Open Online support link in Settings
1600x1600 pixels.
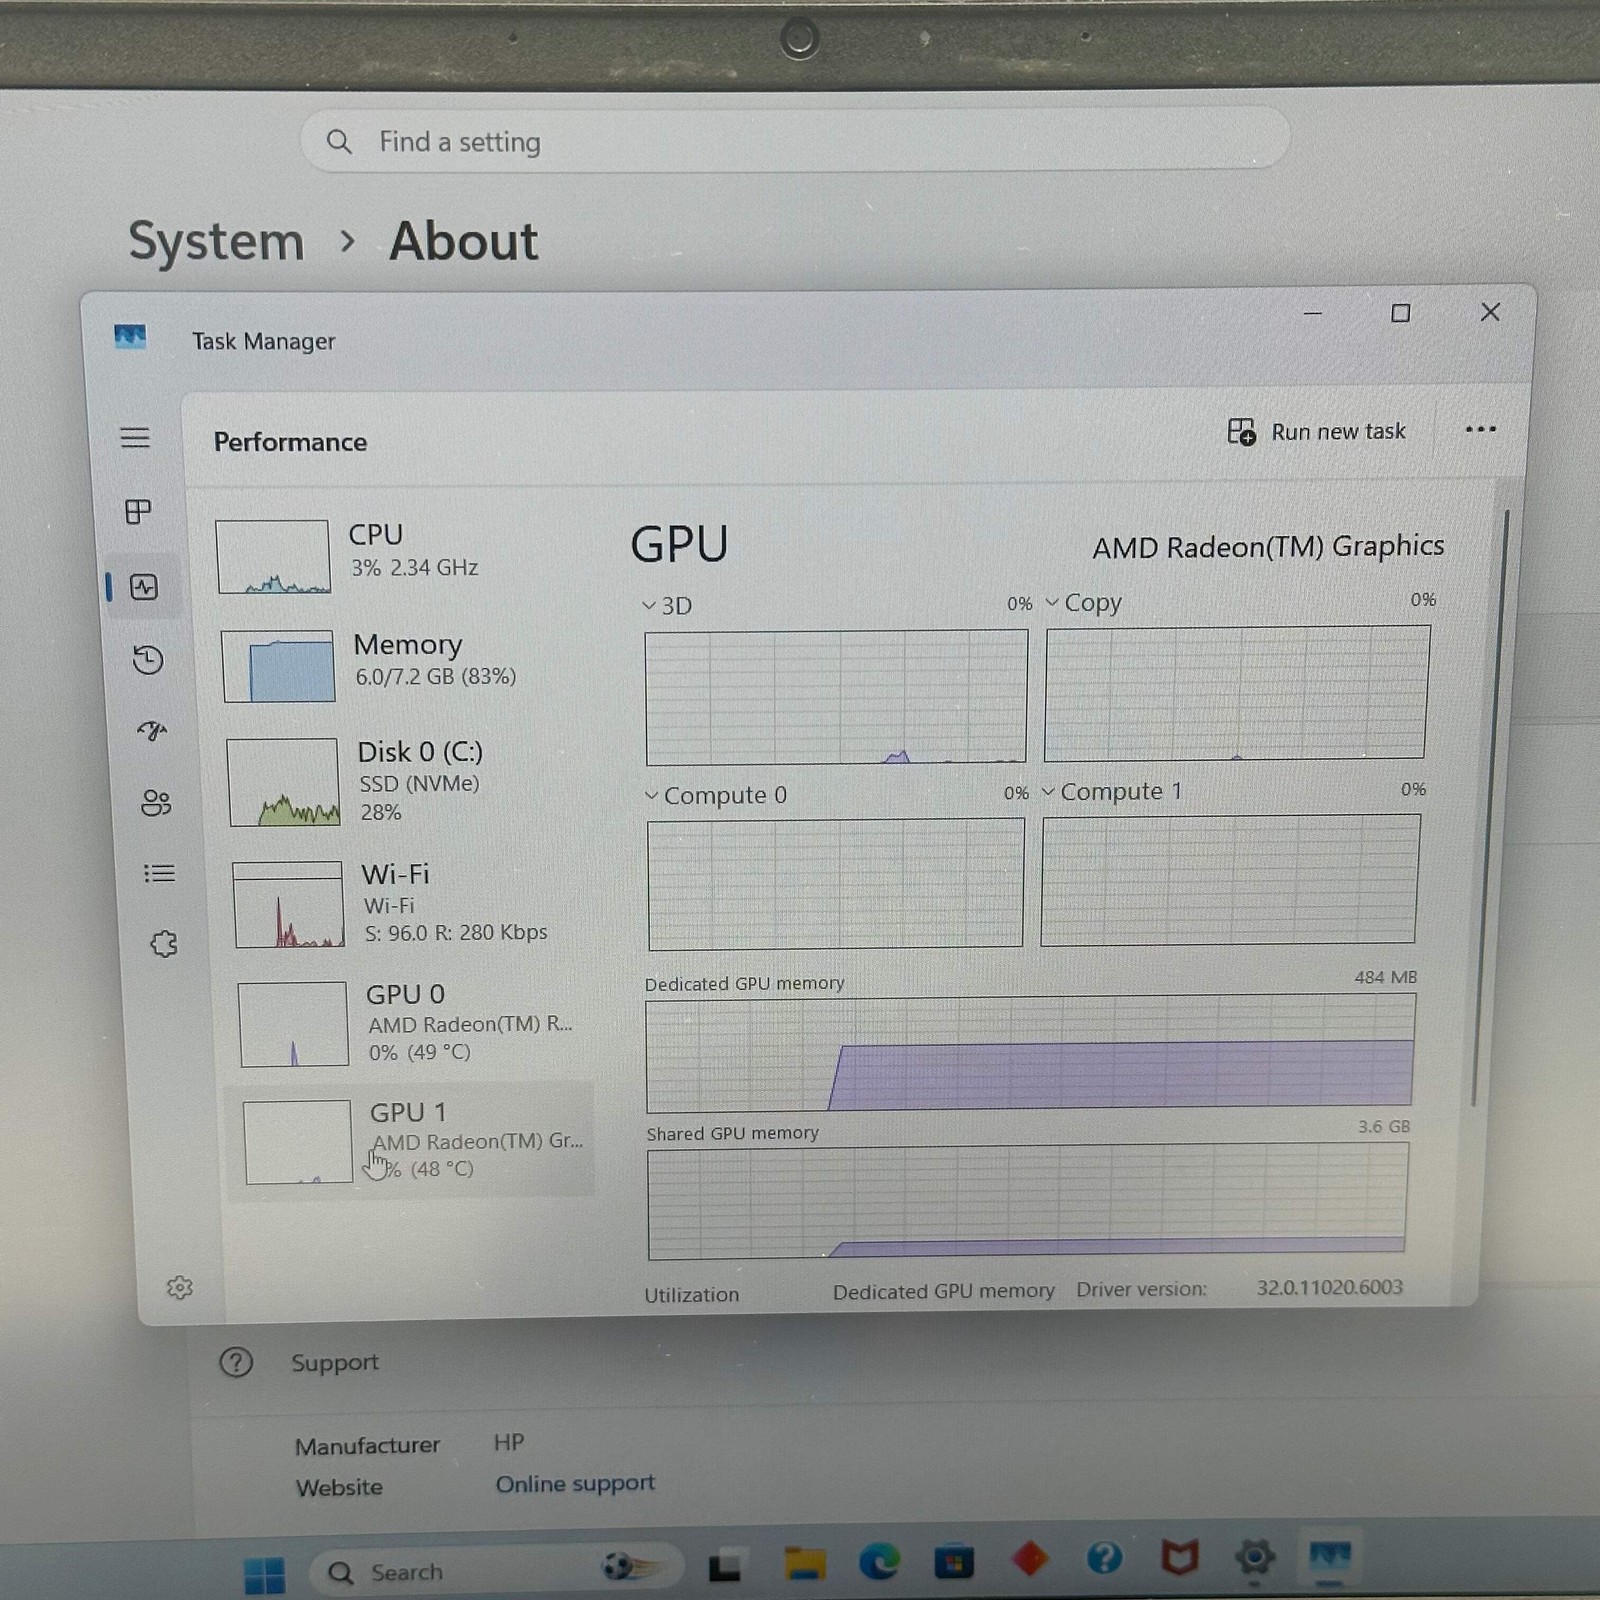(575, 1484)
